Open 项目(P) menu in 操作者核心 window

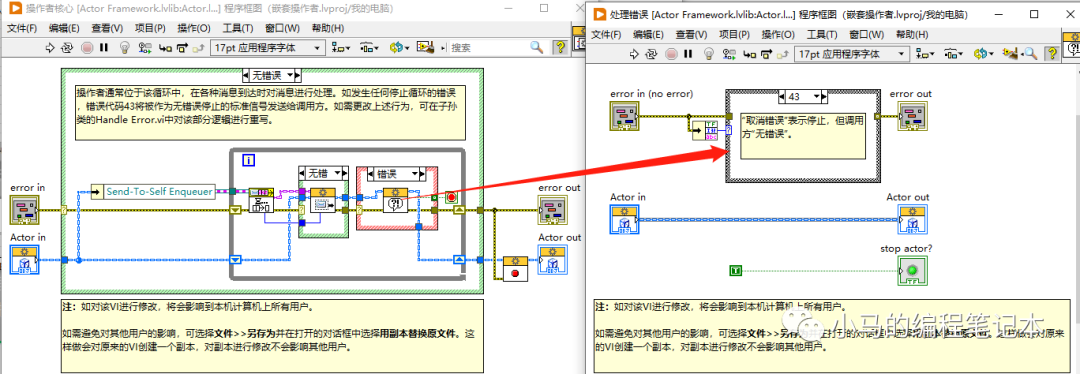coord(150,28)
